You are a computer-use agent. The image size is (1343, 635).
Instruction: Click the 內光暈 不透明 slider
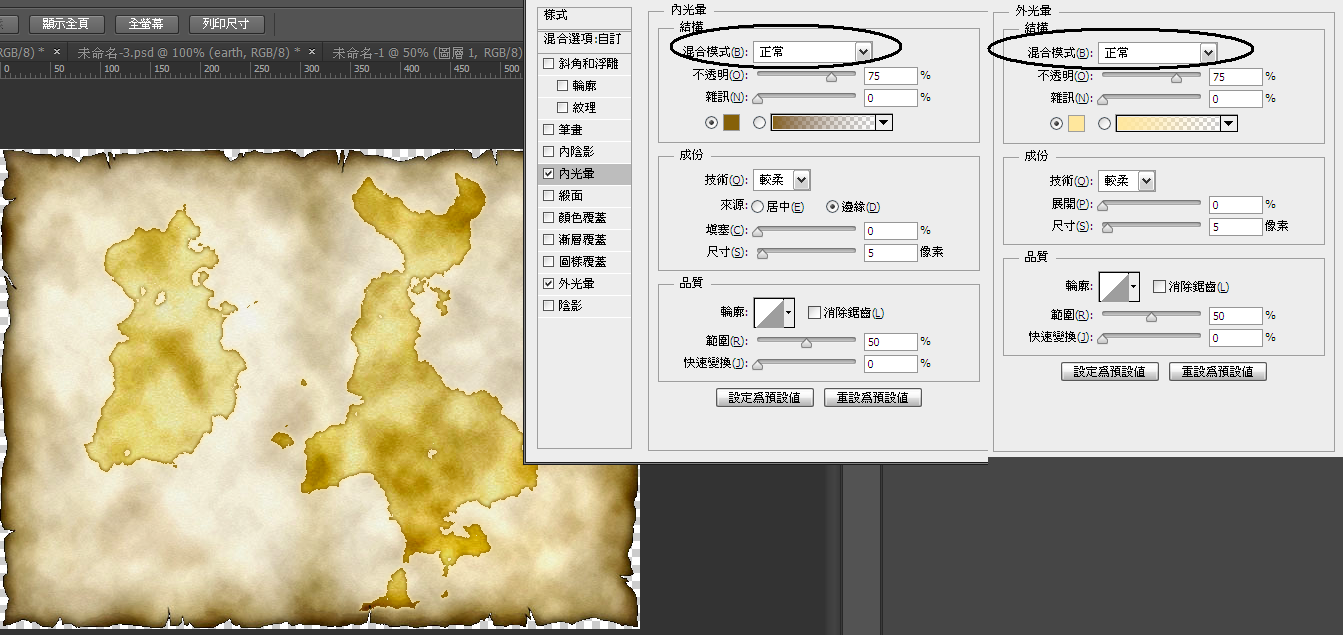click(806, 75)
